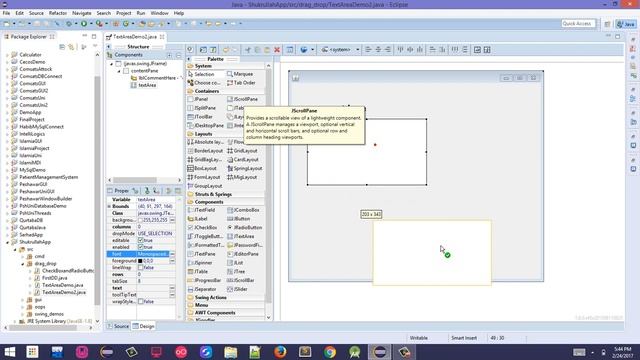
Task: Pick JSplitPane in the palette
Action: pos(202,108)
